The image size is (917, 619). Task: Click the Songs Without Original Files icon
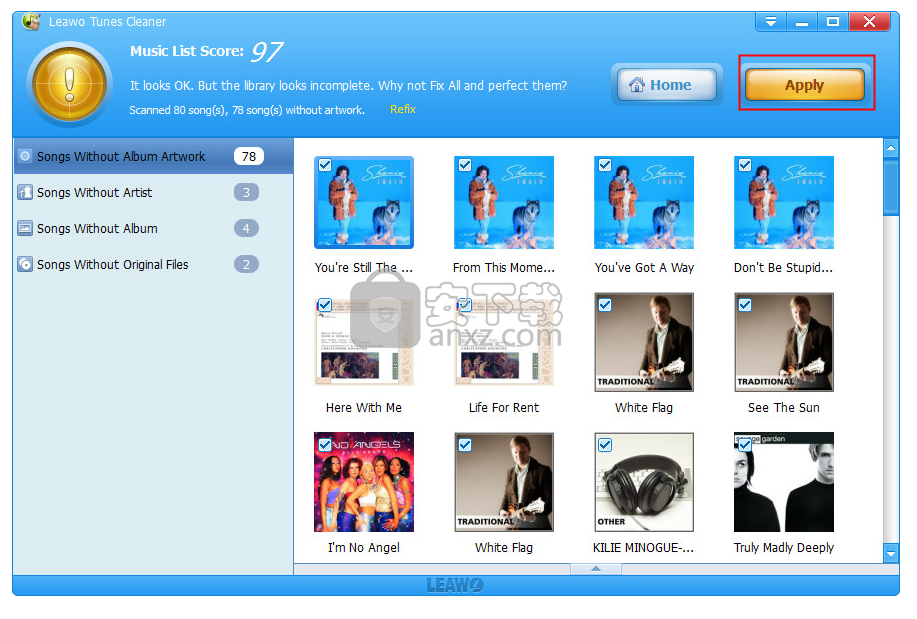click(25, 264)
